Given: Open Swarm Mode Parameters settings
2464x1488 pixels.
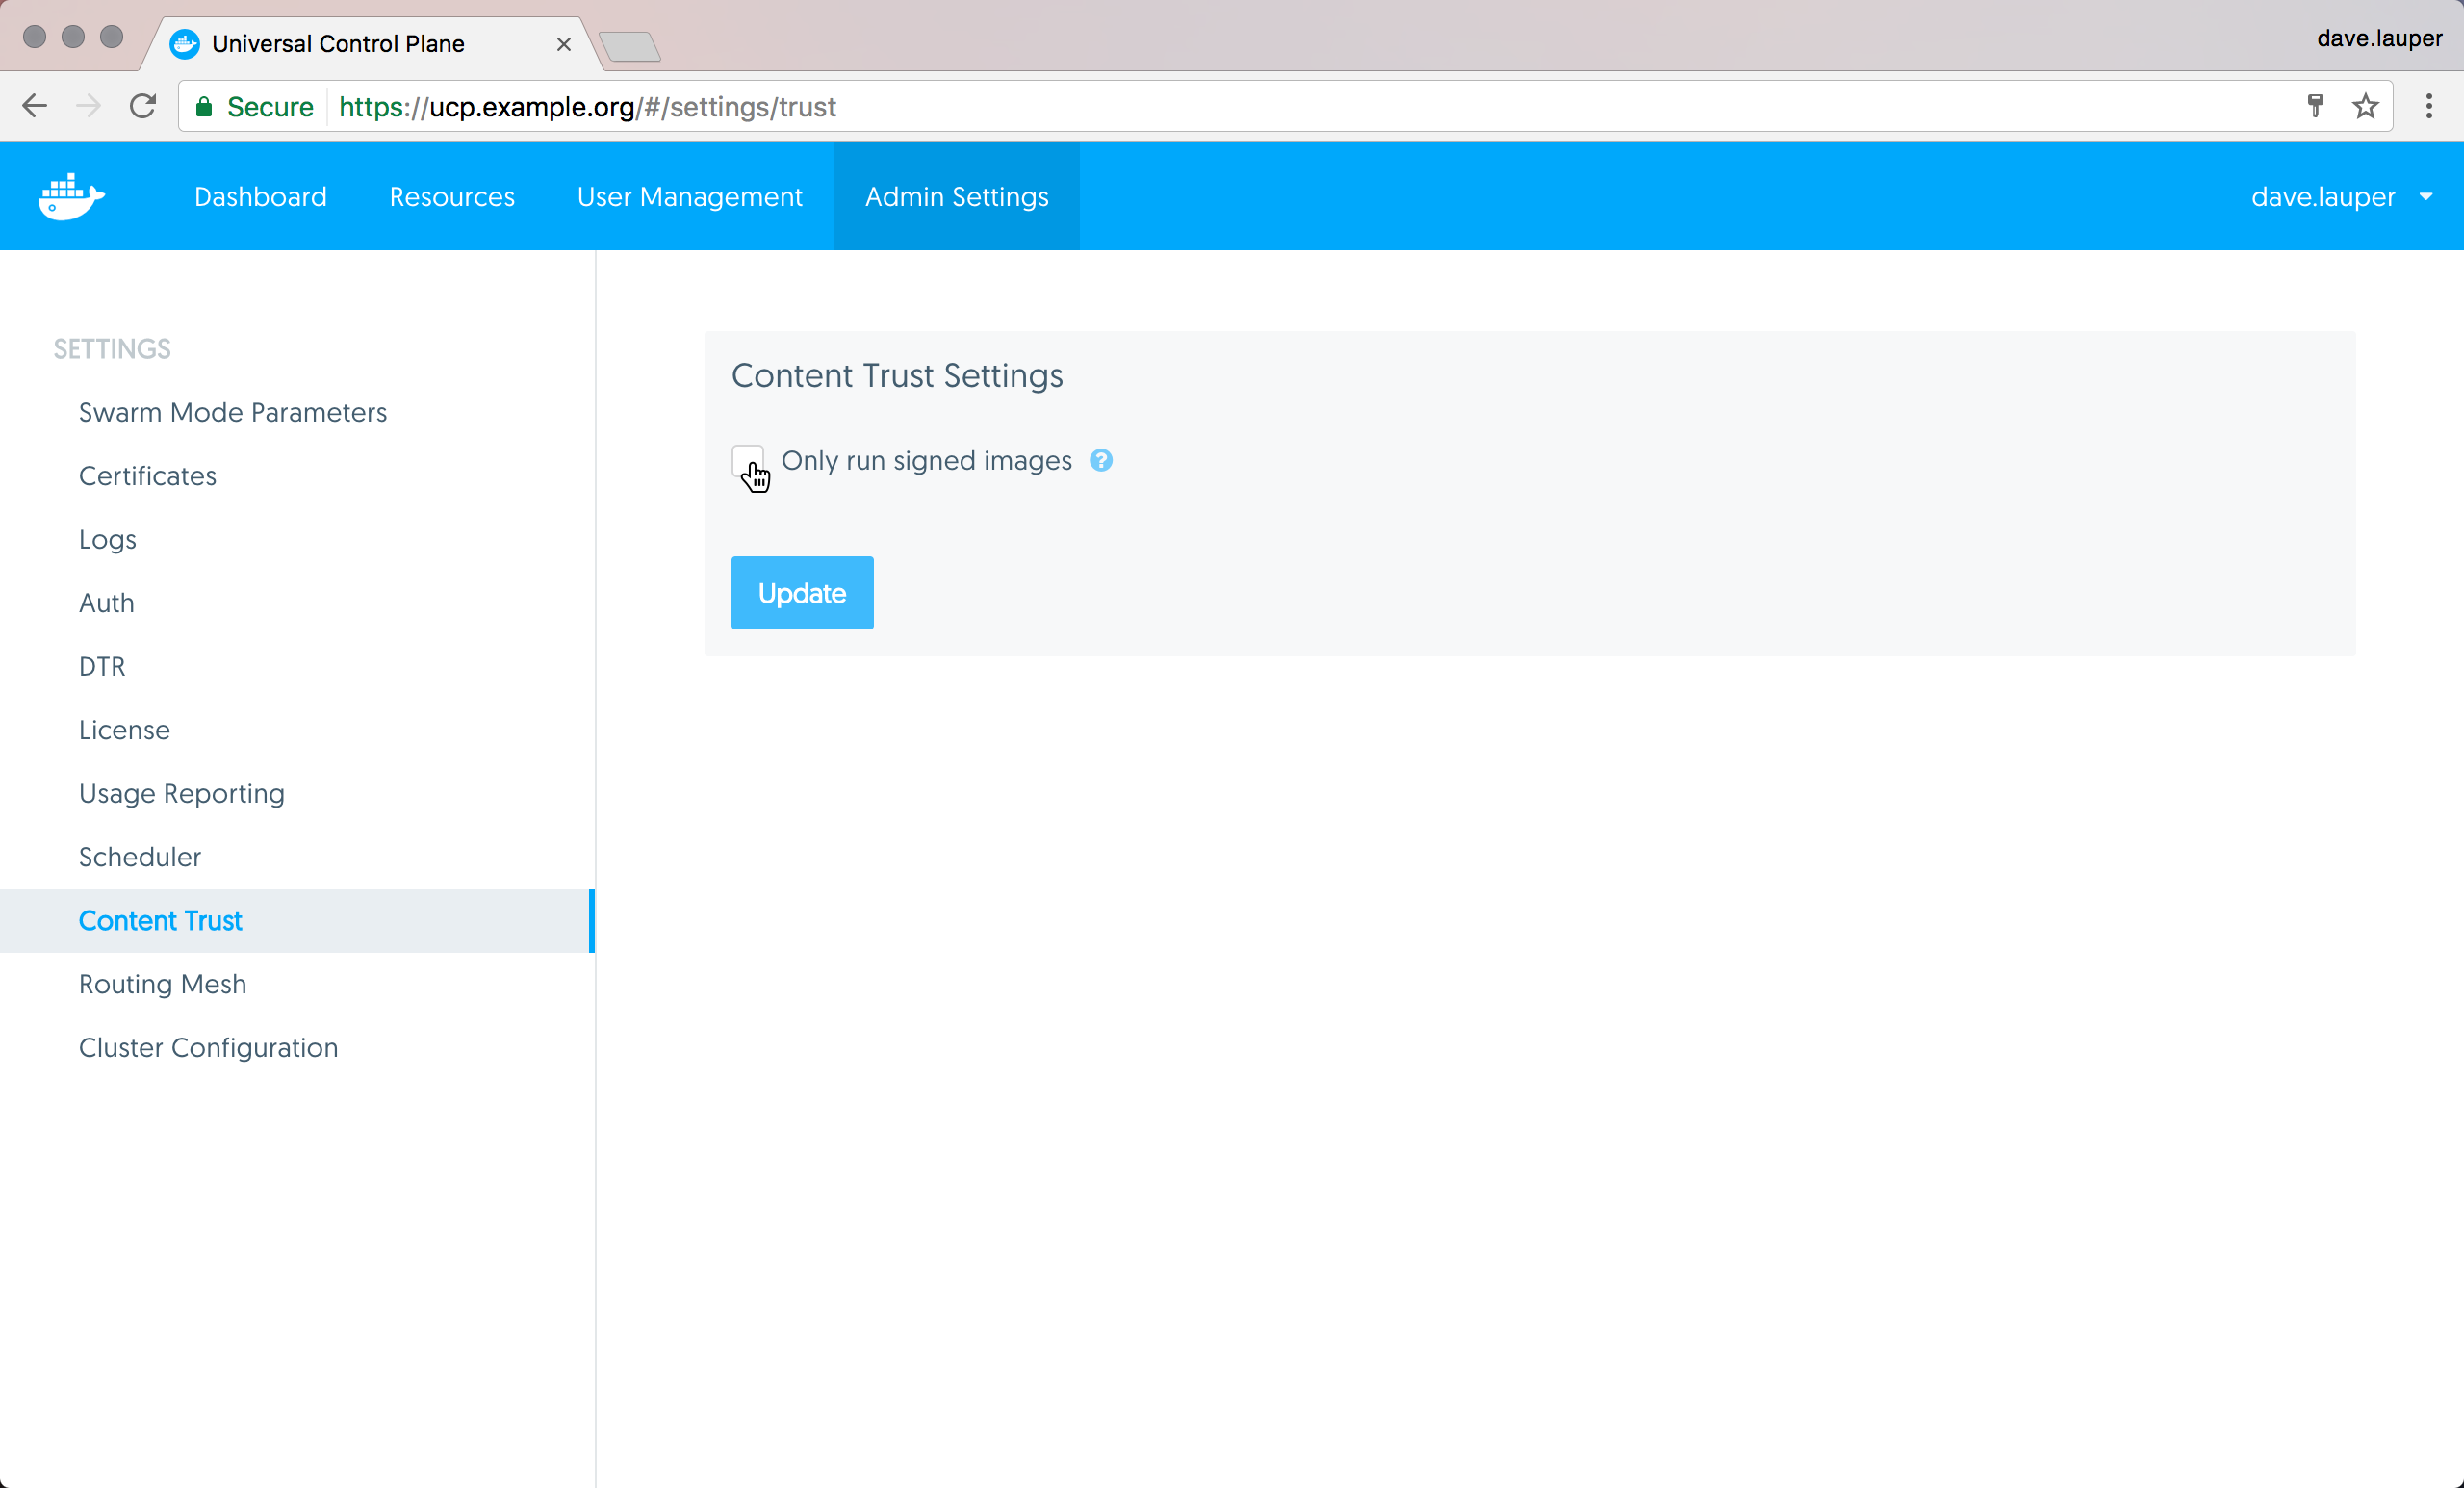Looking at the screenshot, I should tap(232, 412).
